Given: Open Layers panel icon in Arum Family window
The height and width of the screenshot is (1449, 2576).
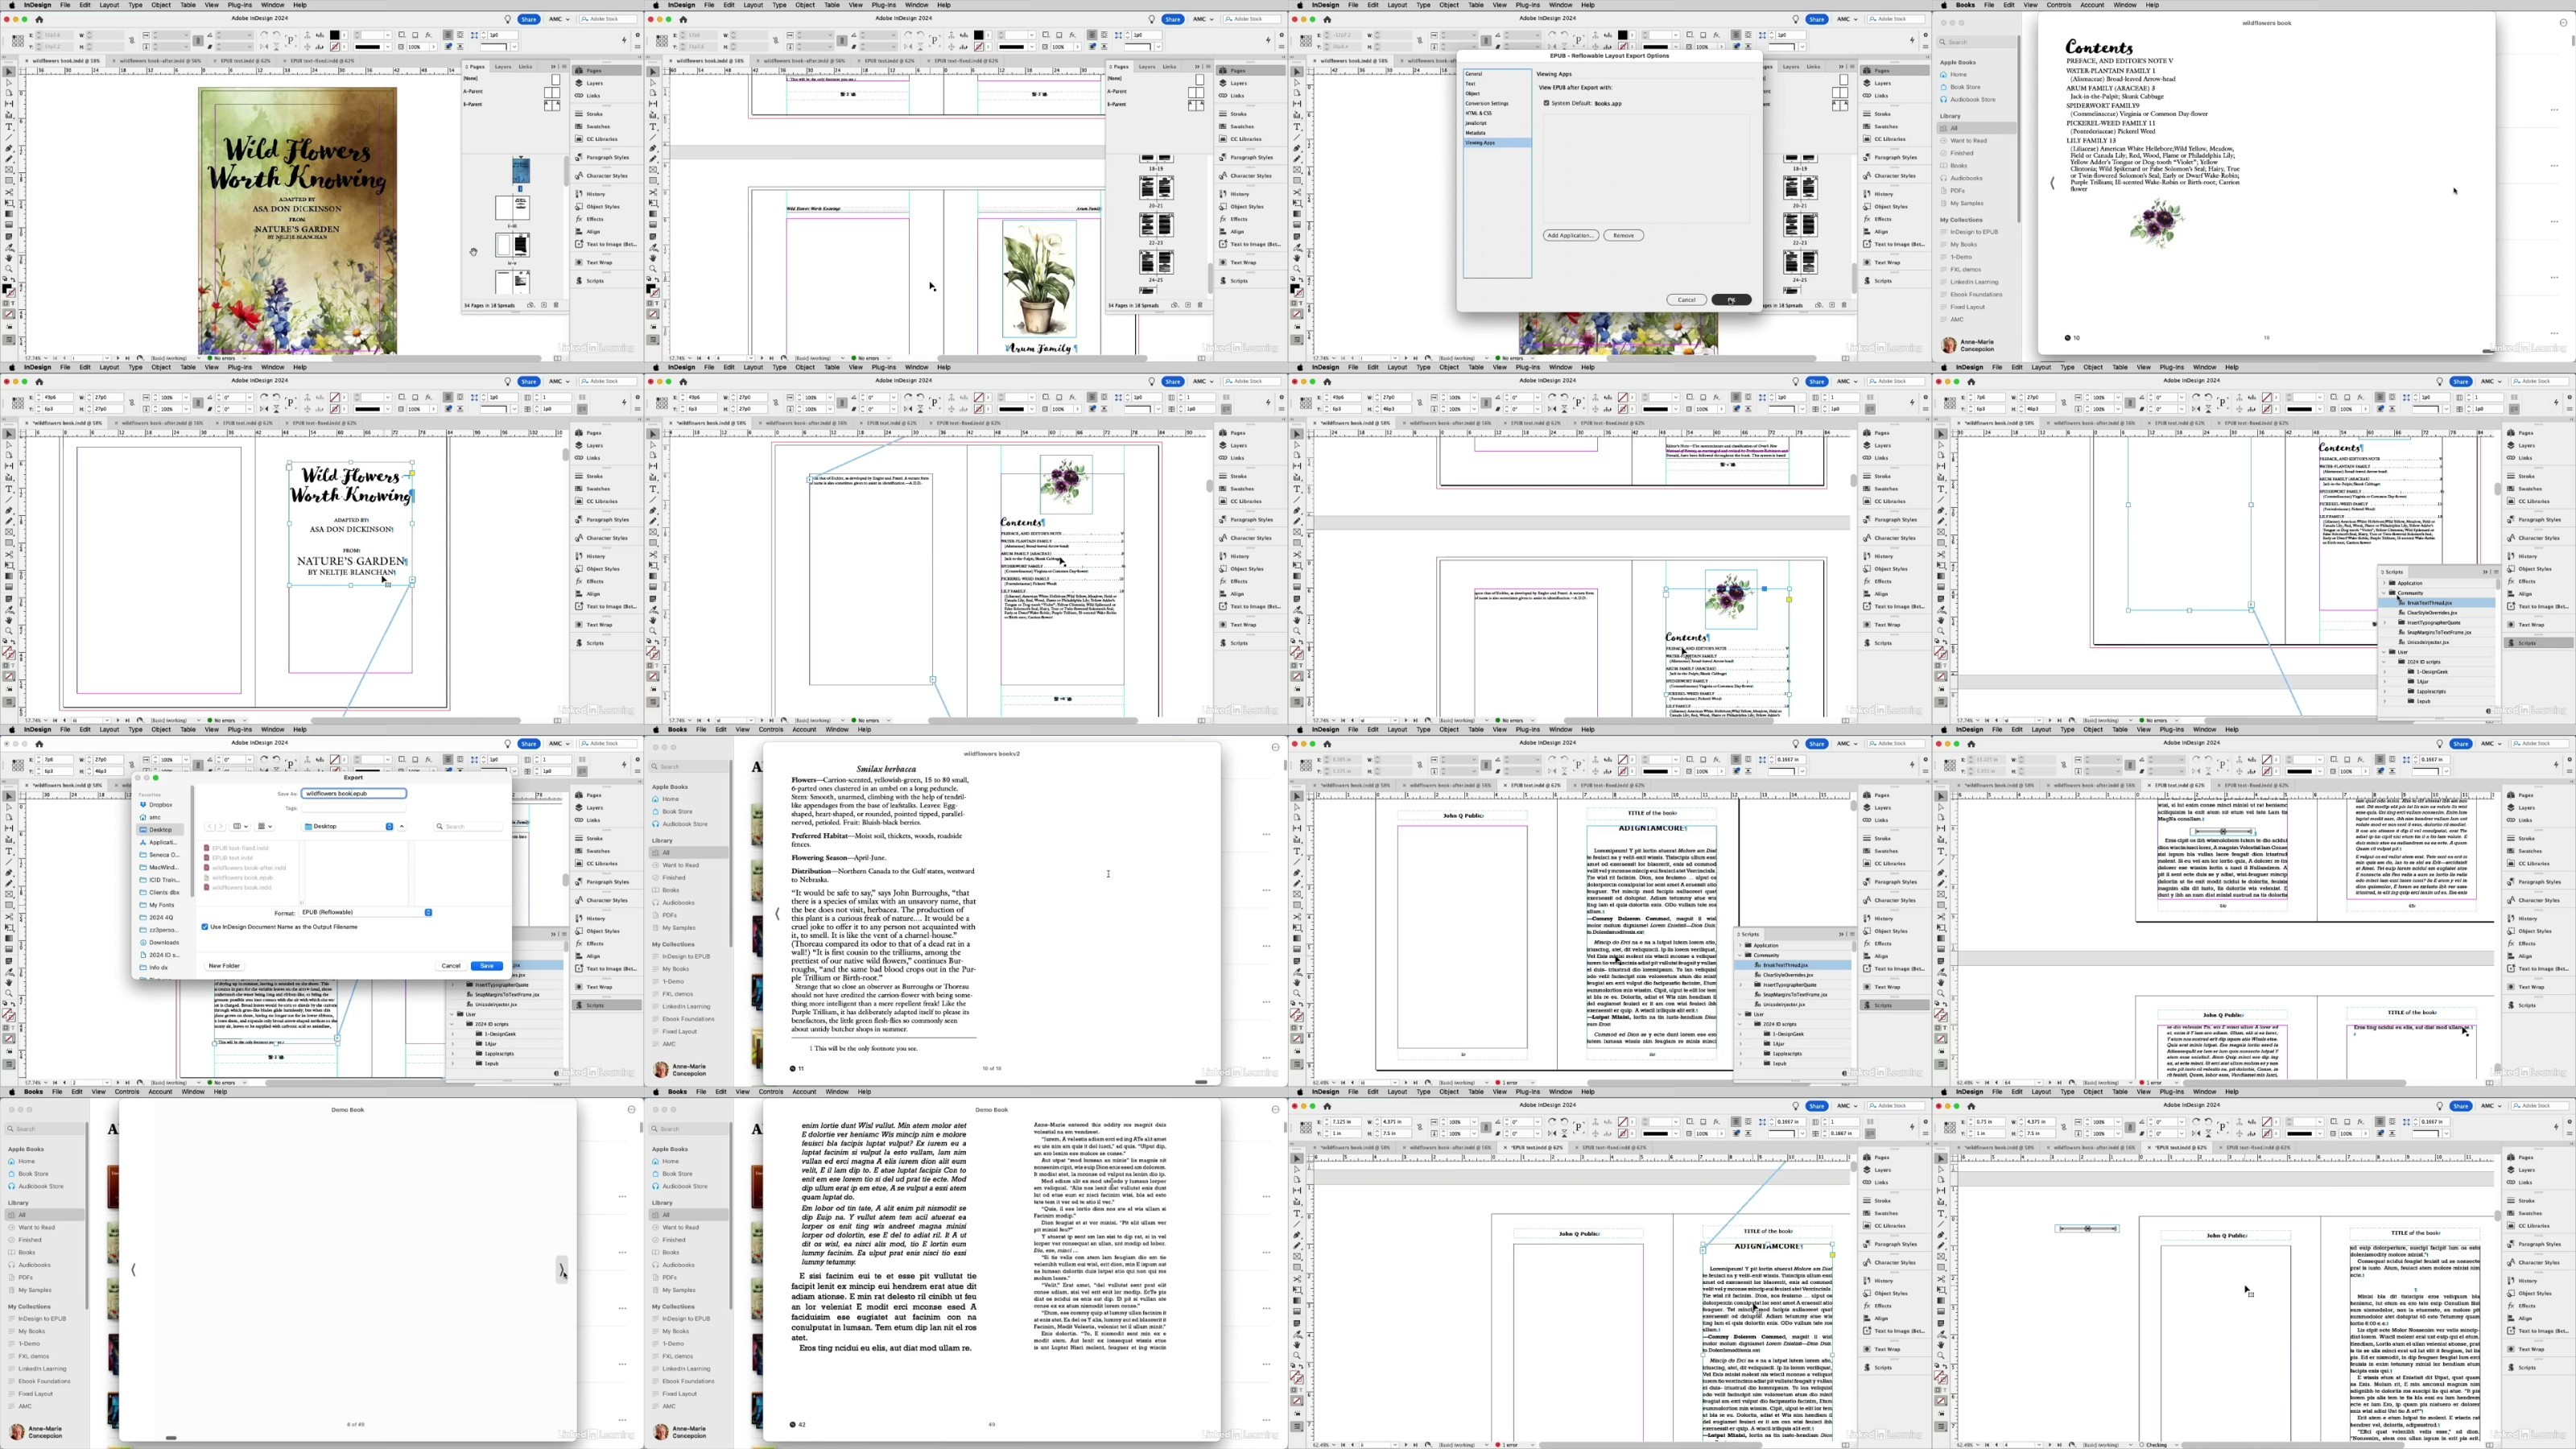Looking at the screenshot, I should pos(1223,83).
